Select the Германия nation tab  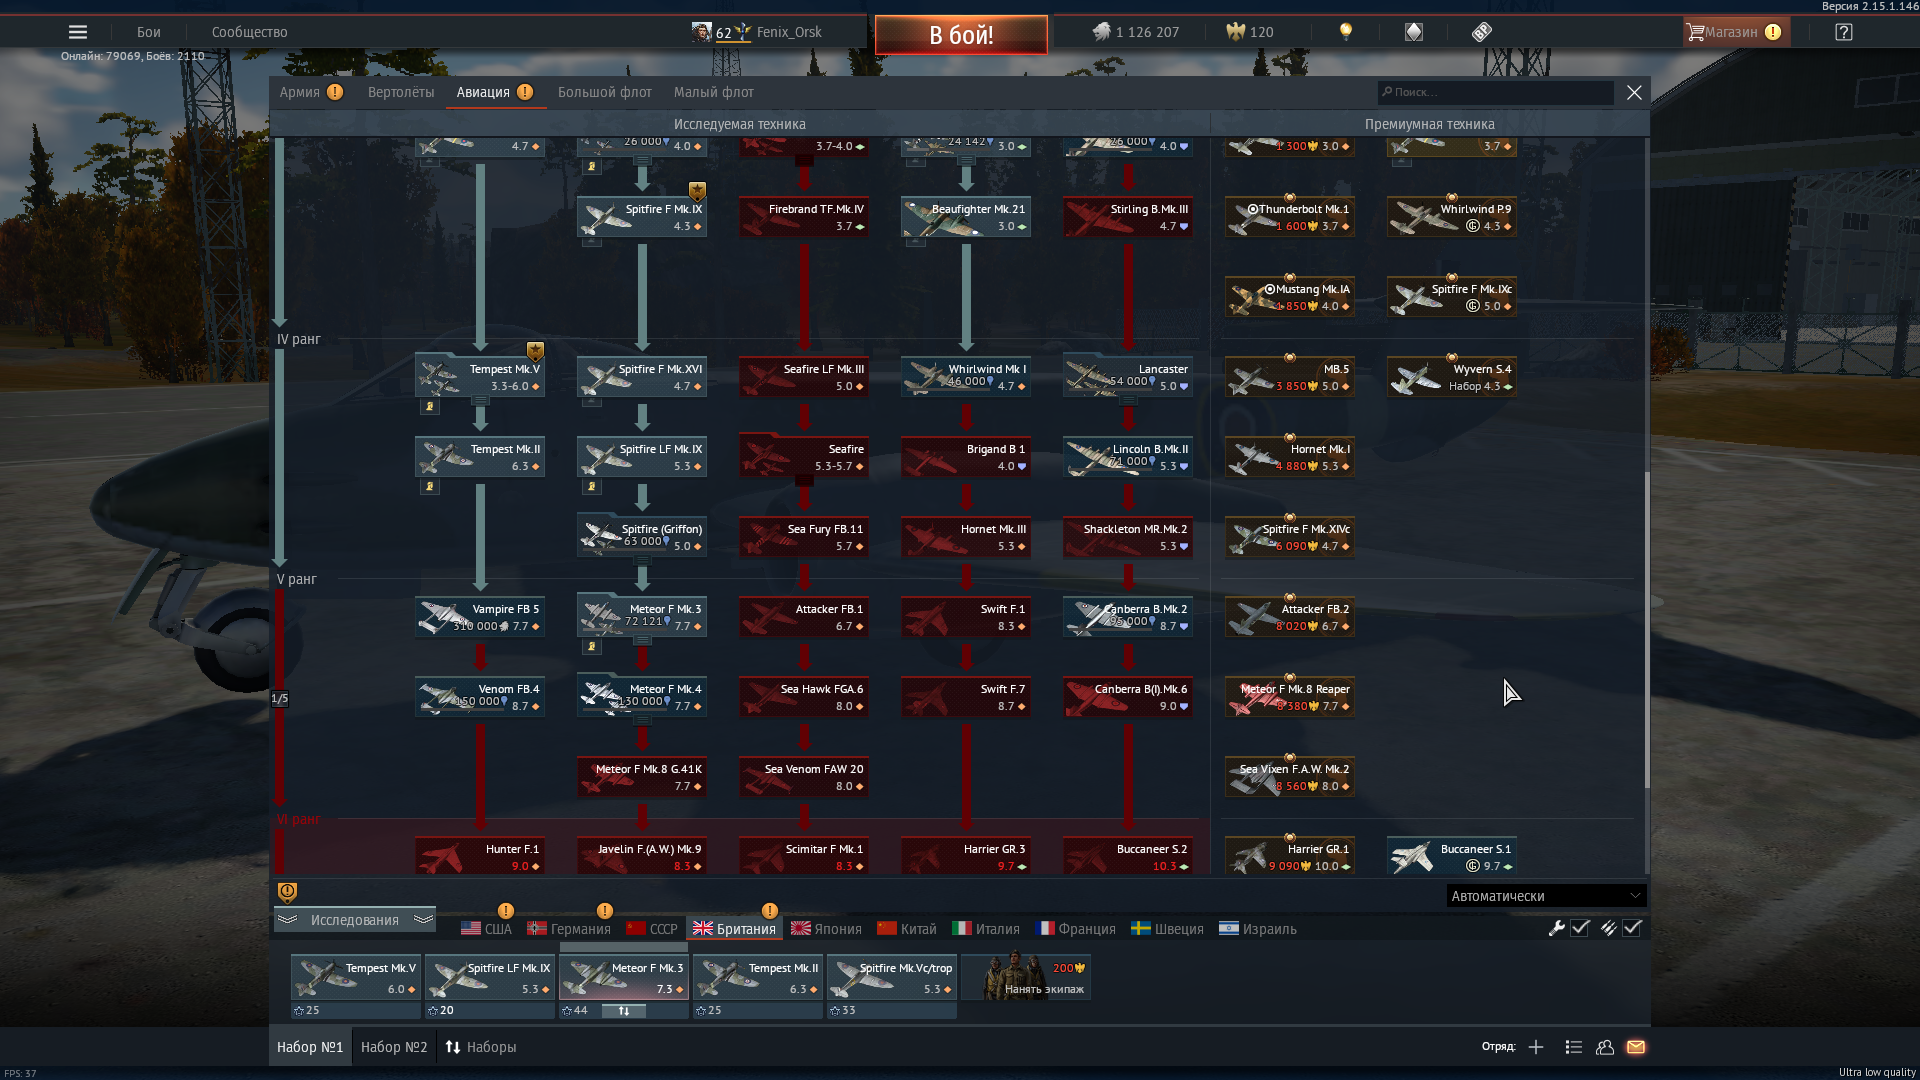pos(569,929)
